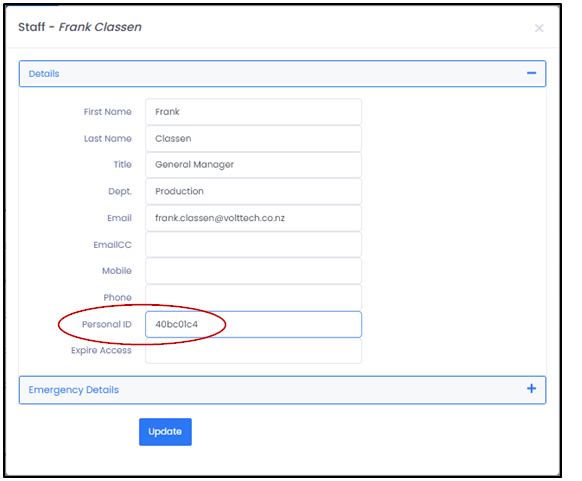
Task: Select the empty Phone input field
Action: (253, 298)
